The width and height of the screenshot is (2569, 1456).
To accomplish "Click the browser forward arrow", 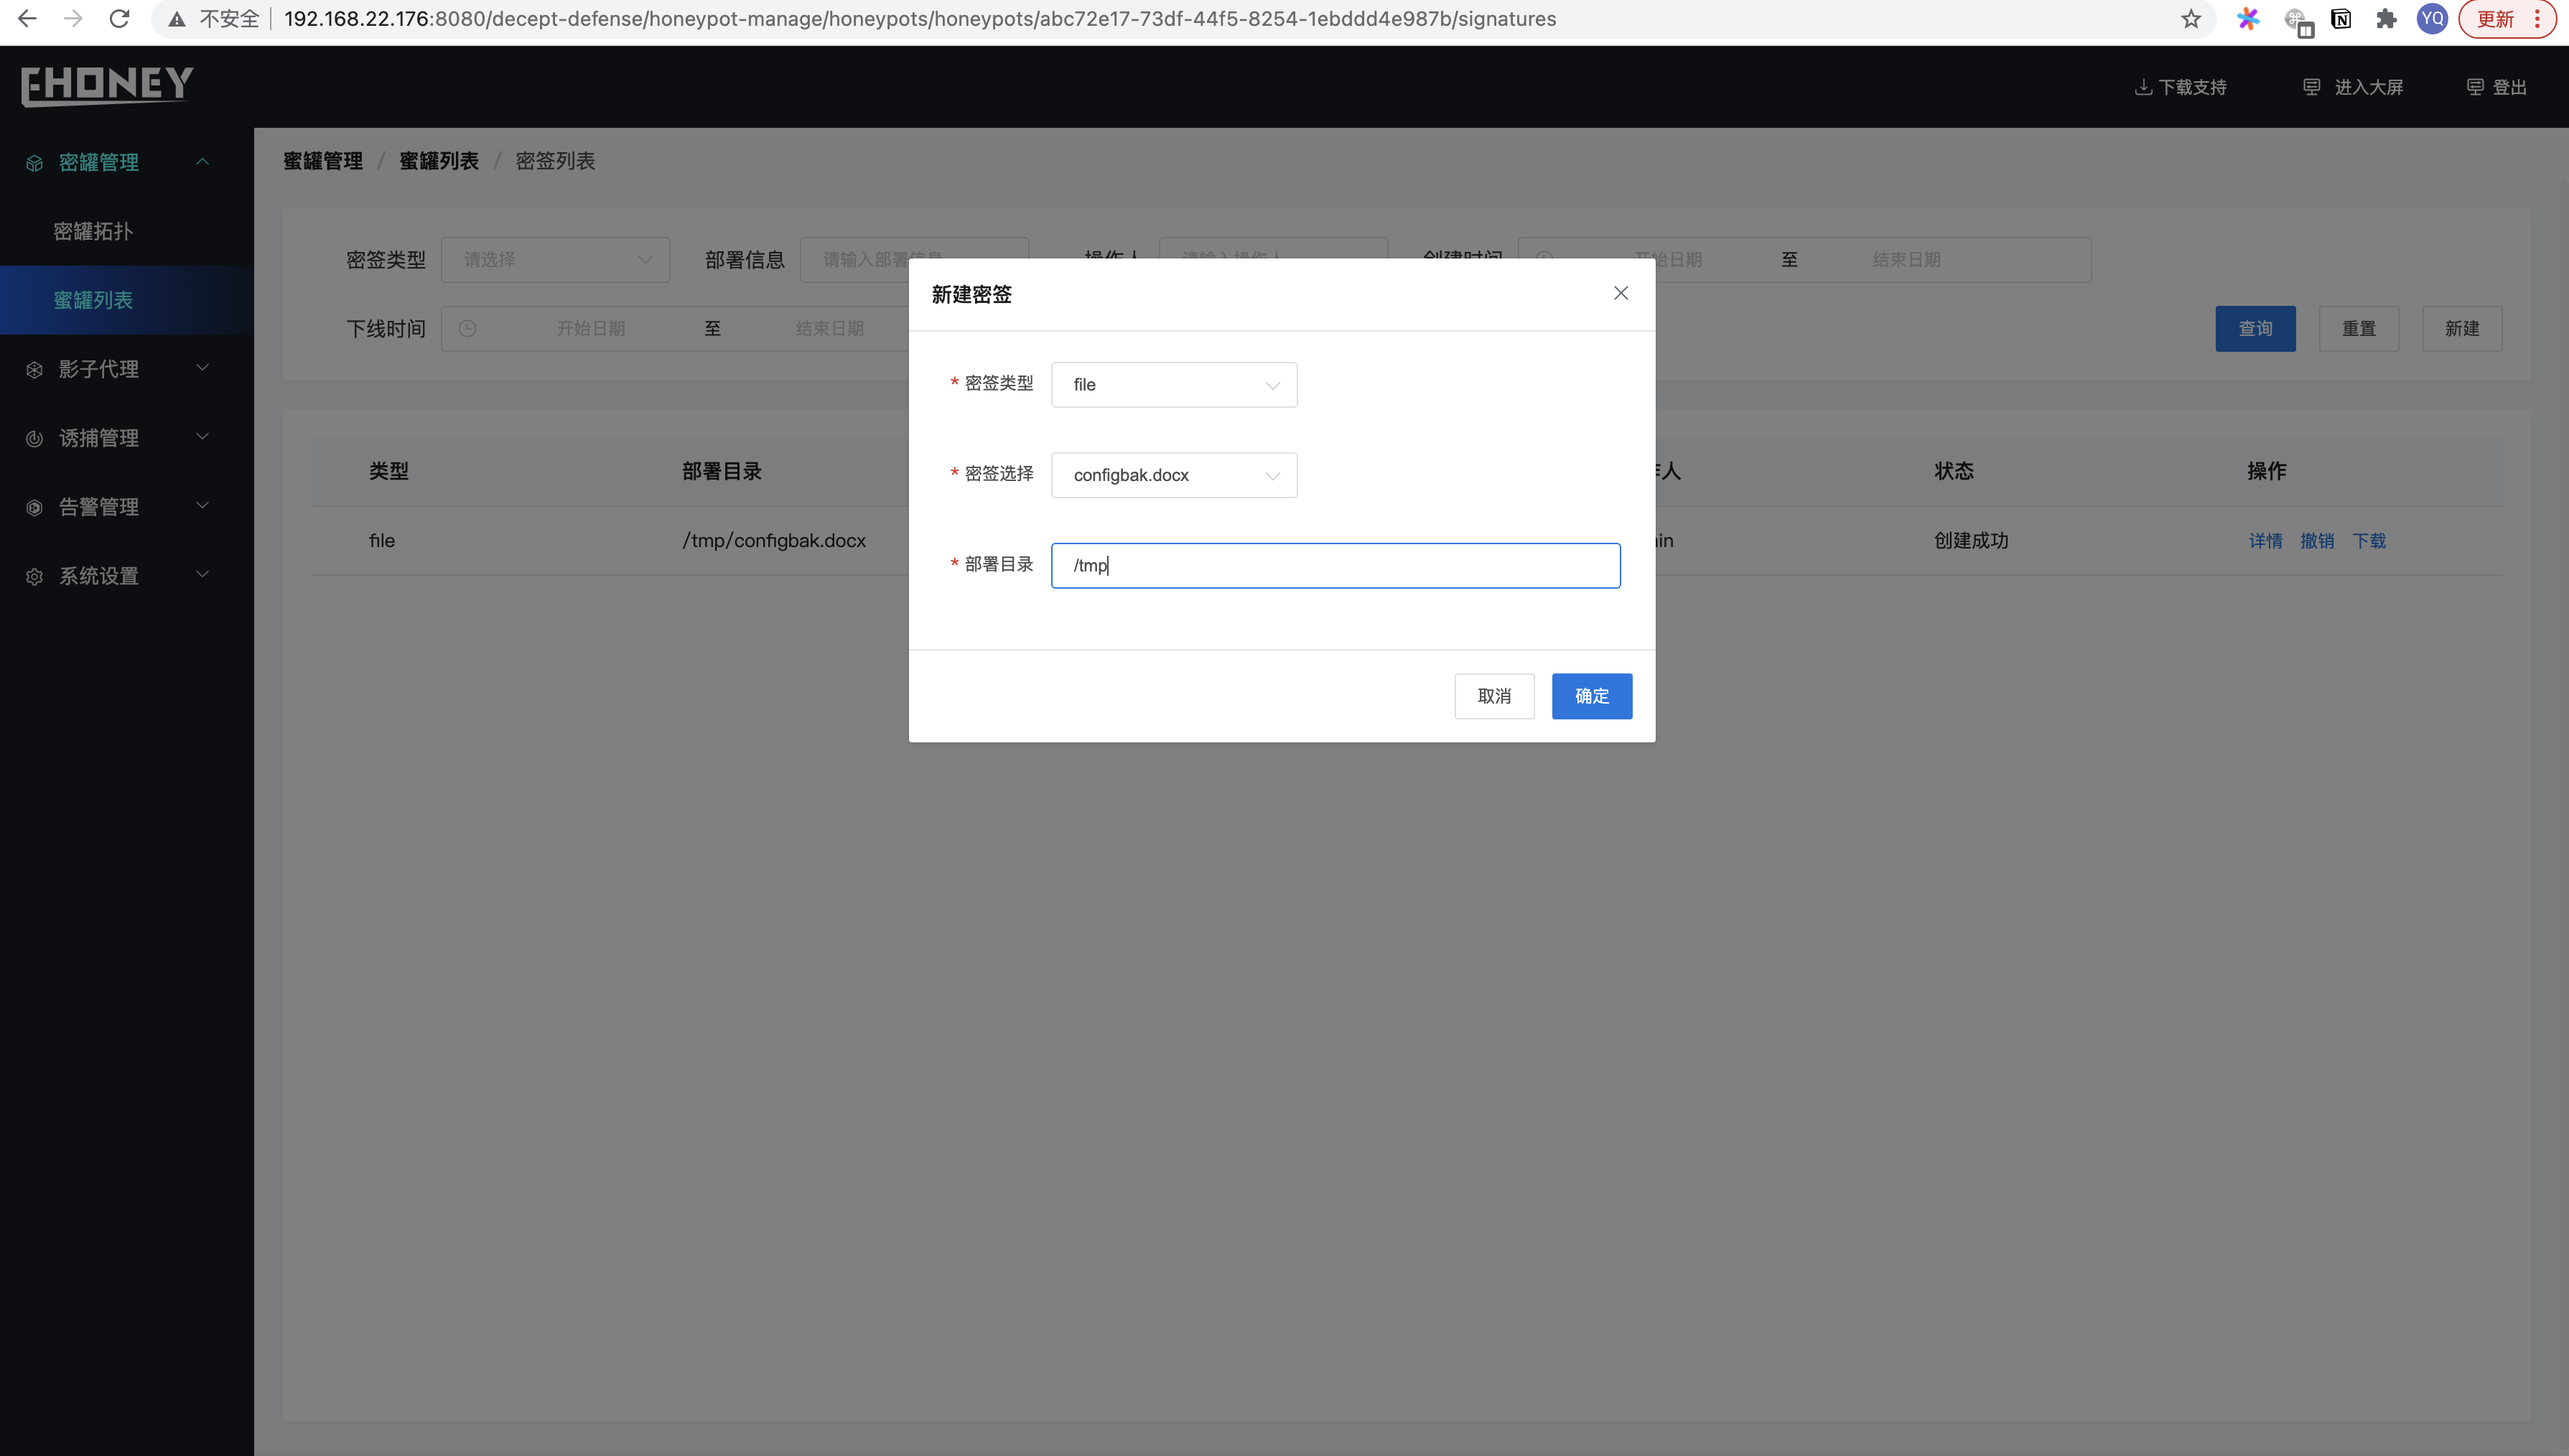I will [73, 18].
